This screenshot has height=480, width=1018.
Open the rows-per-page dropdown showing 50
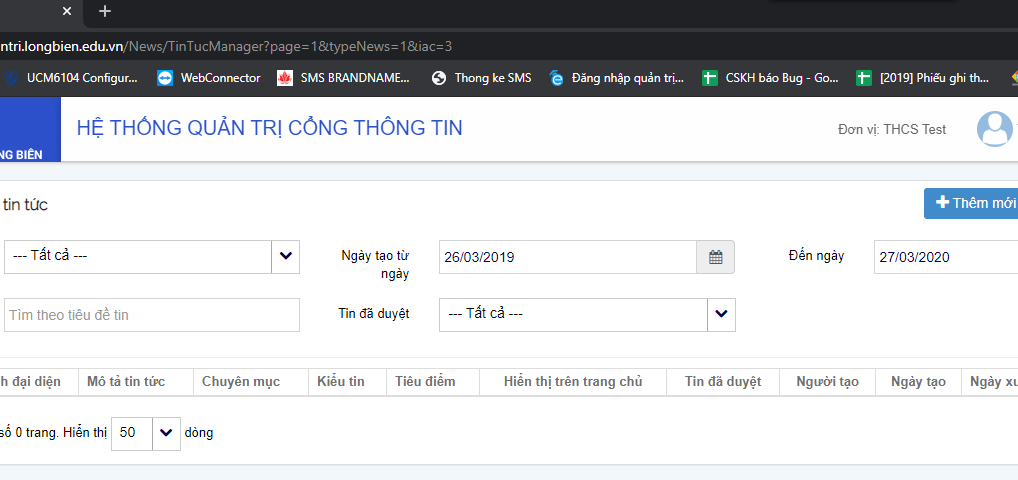click(x=166, y=433)
